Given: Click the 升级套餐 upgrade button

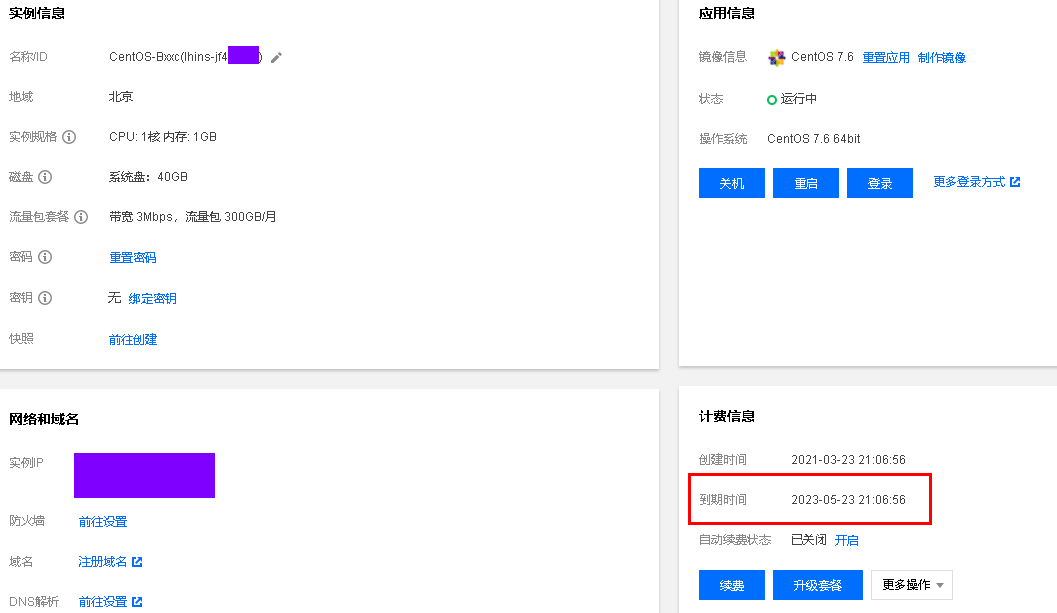Looking at the screenshot, I should (x=818, y=585).
